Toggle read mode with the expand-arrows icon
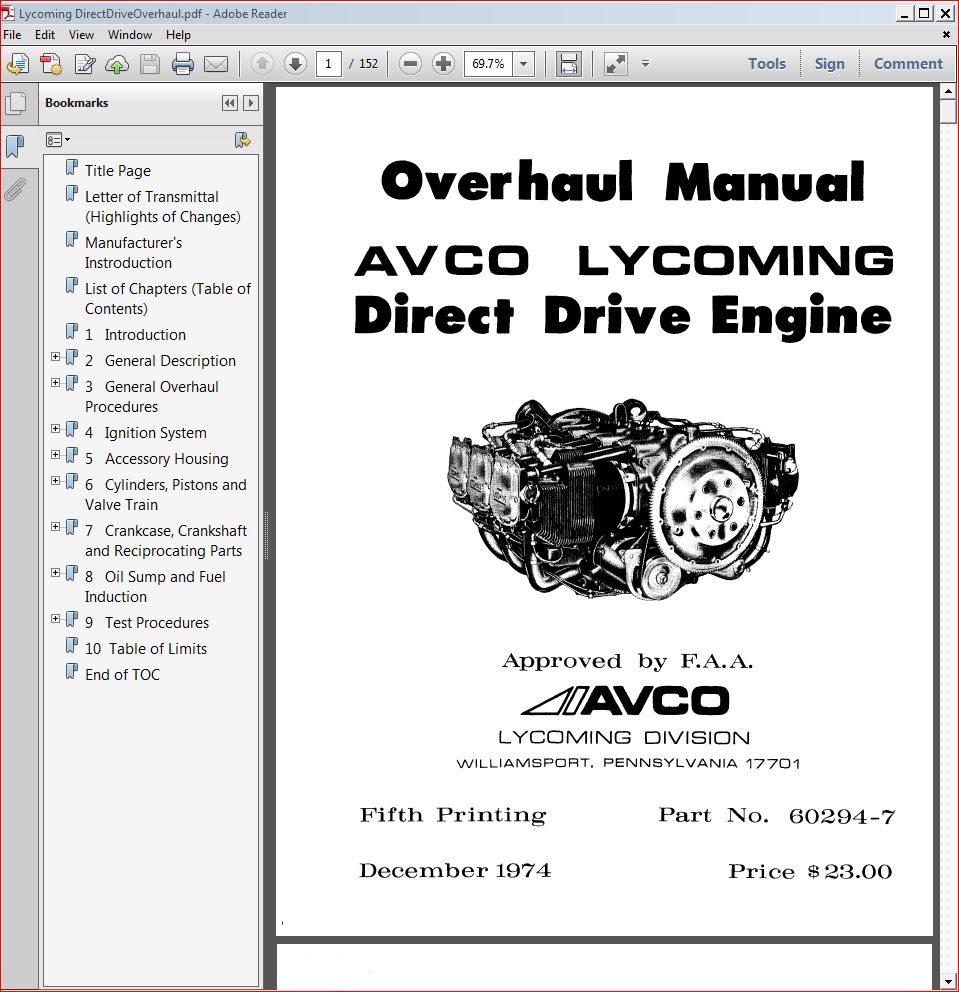 coord(616,64)
